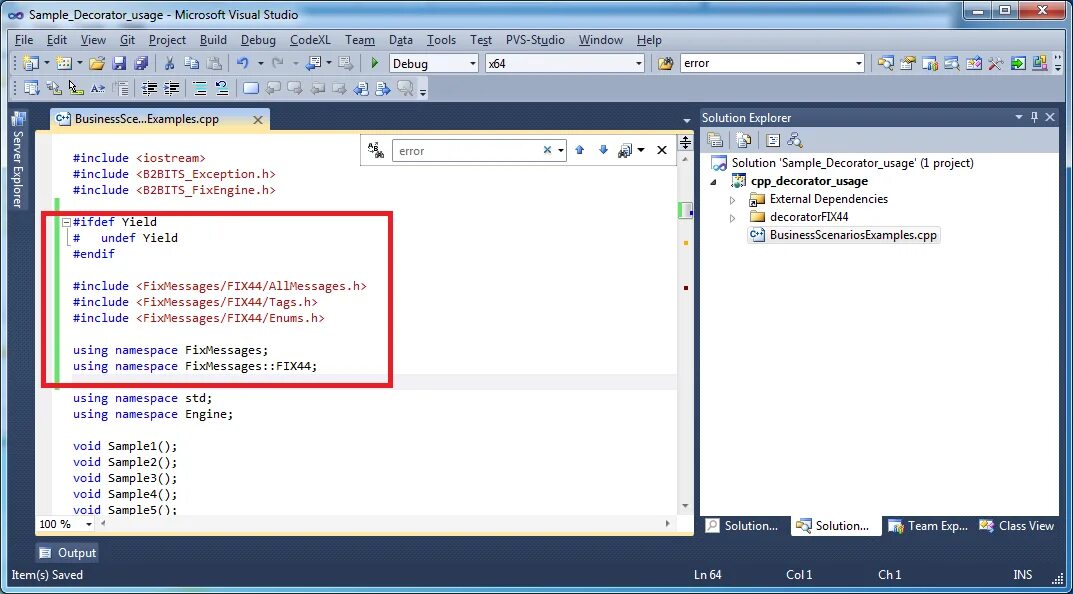Viewport: 1073px width, 594px height.
Task: Click the Add New Item toolbar icon
Action: click(x=64, y=64)
